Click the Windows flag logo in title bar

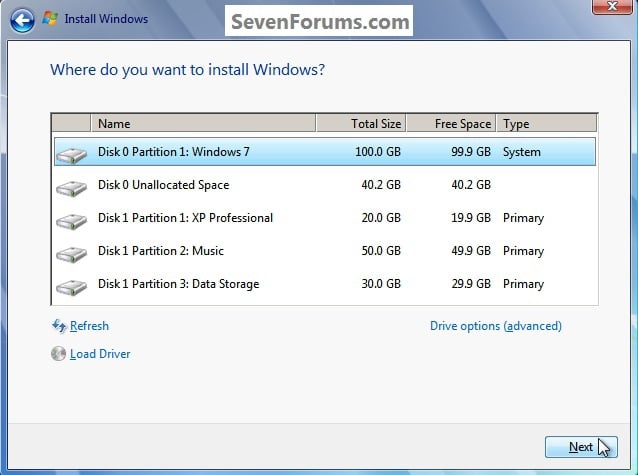click(50, 19)
